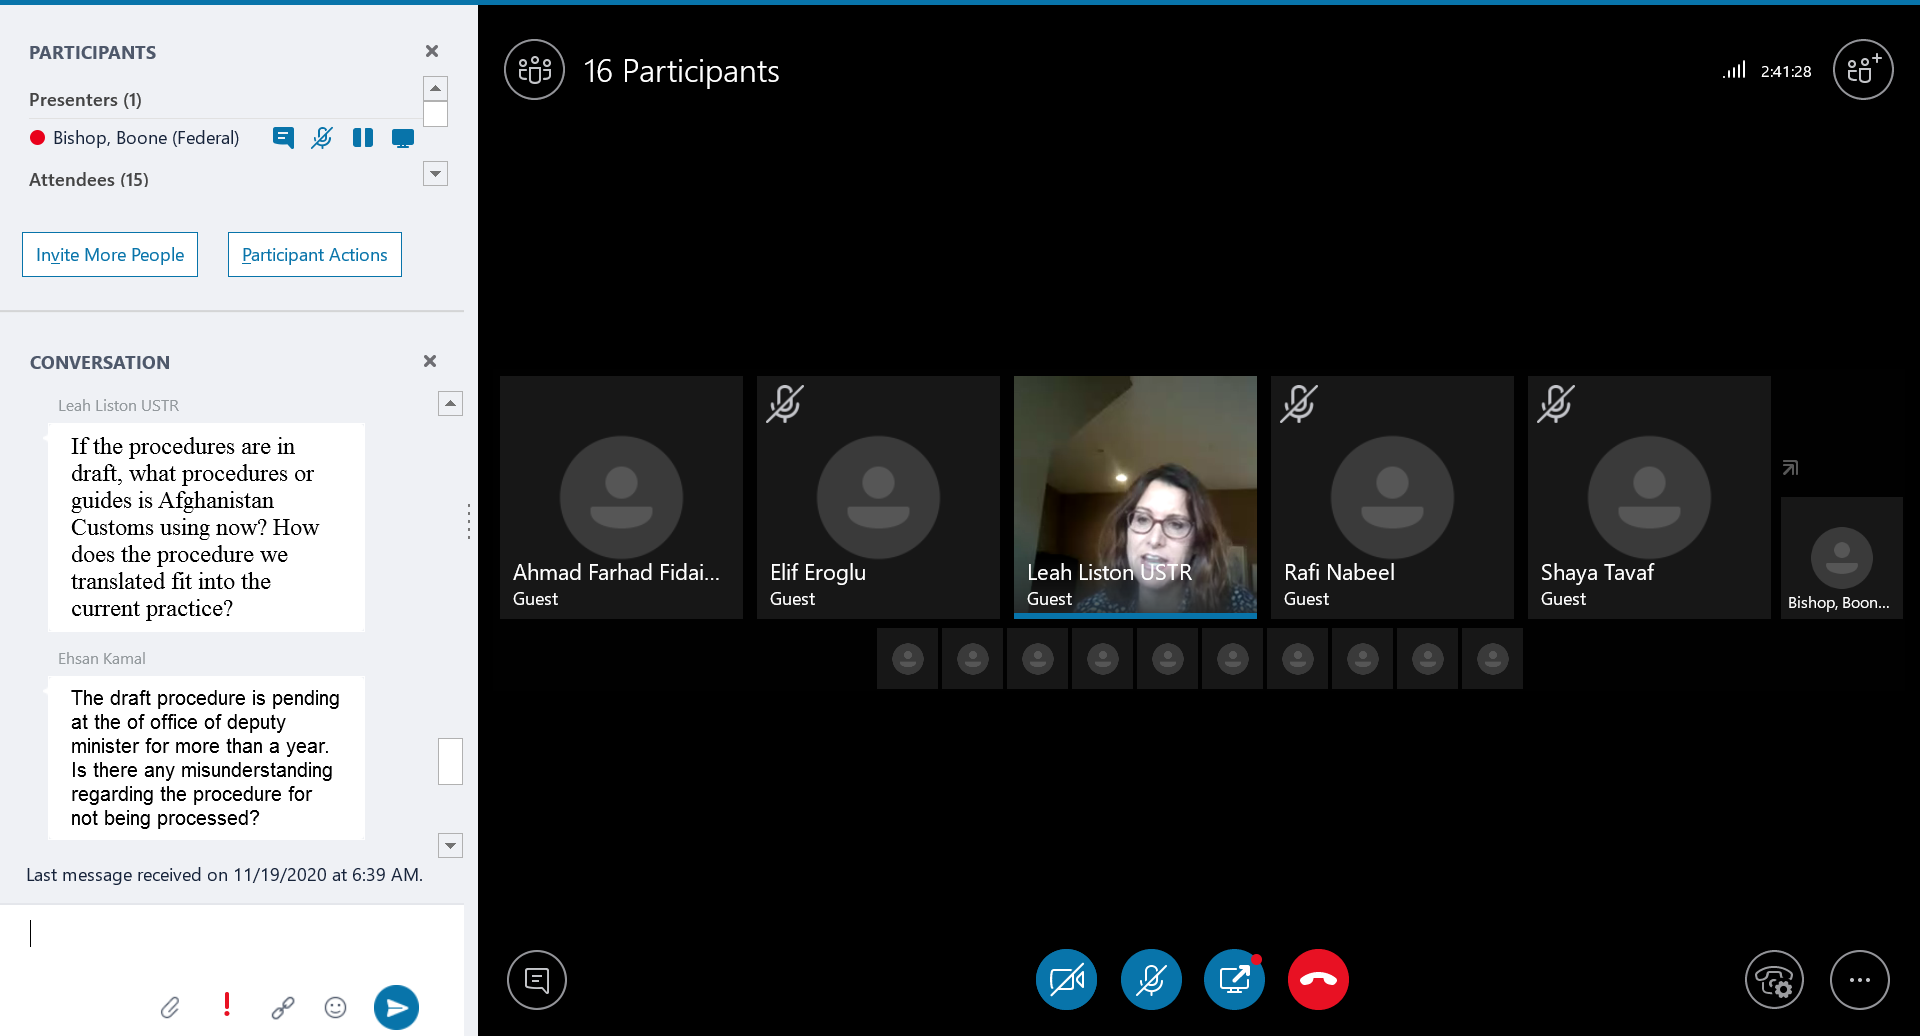Image resolution: width=1920 pixels, height=1036 pixels.
Task: Open call controls phone settings icon
Action: click(1774, 980)
